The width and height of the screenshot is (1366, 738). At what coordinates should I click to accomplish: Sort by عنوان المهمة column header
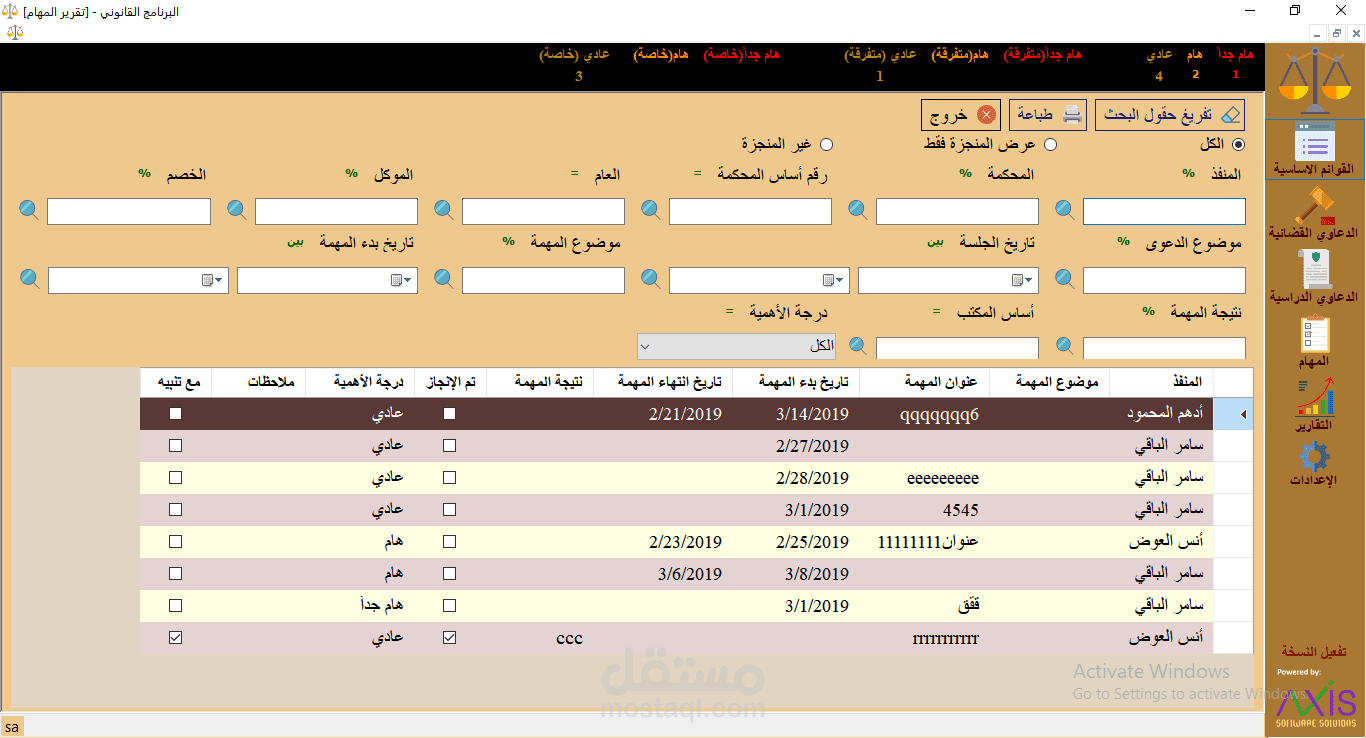click(925, 381)
